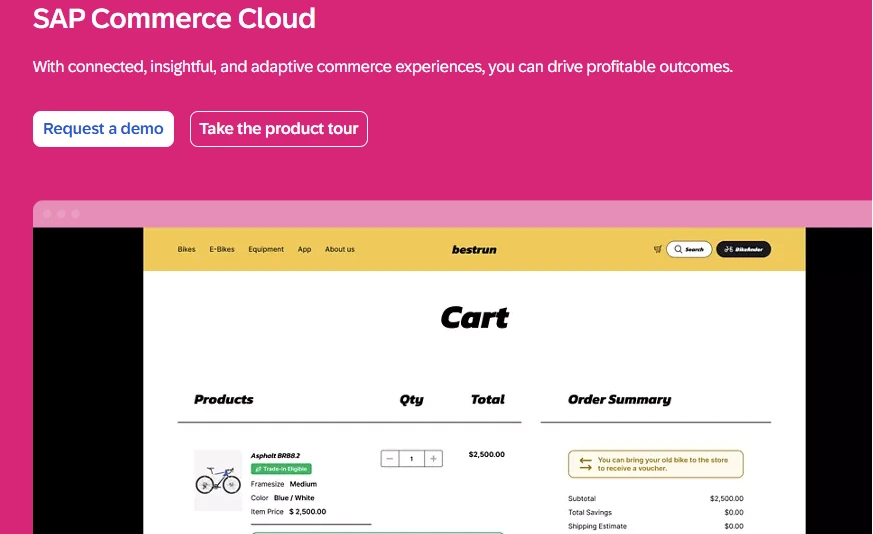873x534 pixels.
Task: Click the Total Savings label
Action: click(x=590, y=512)
